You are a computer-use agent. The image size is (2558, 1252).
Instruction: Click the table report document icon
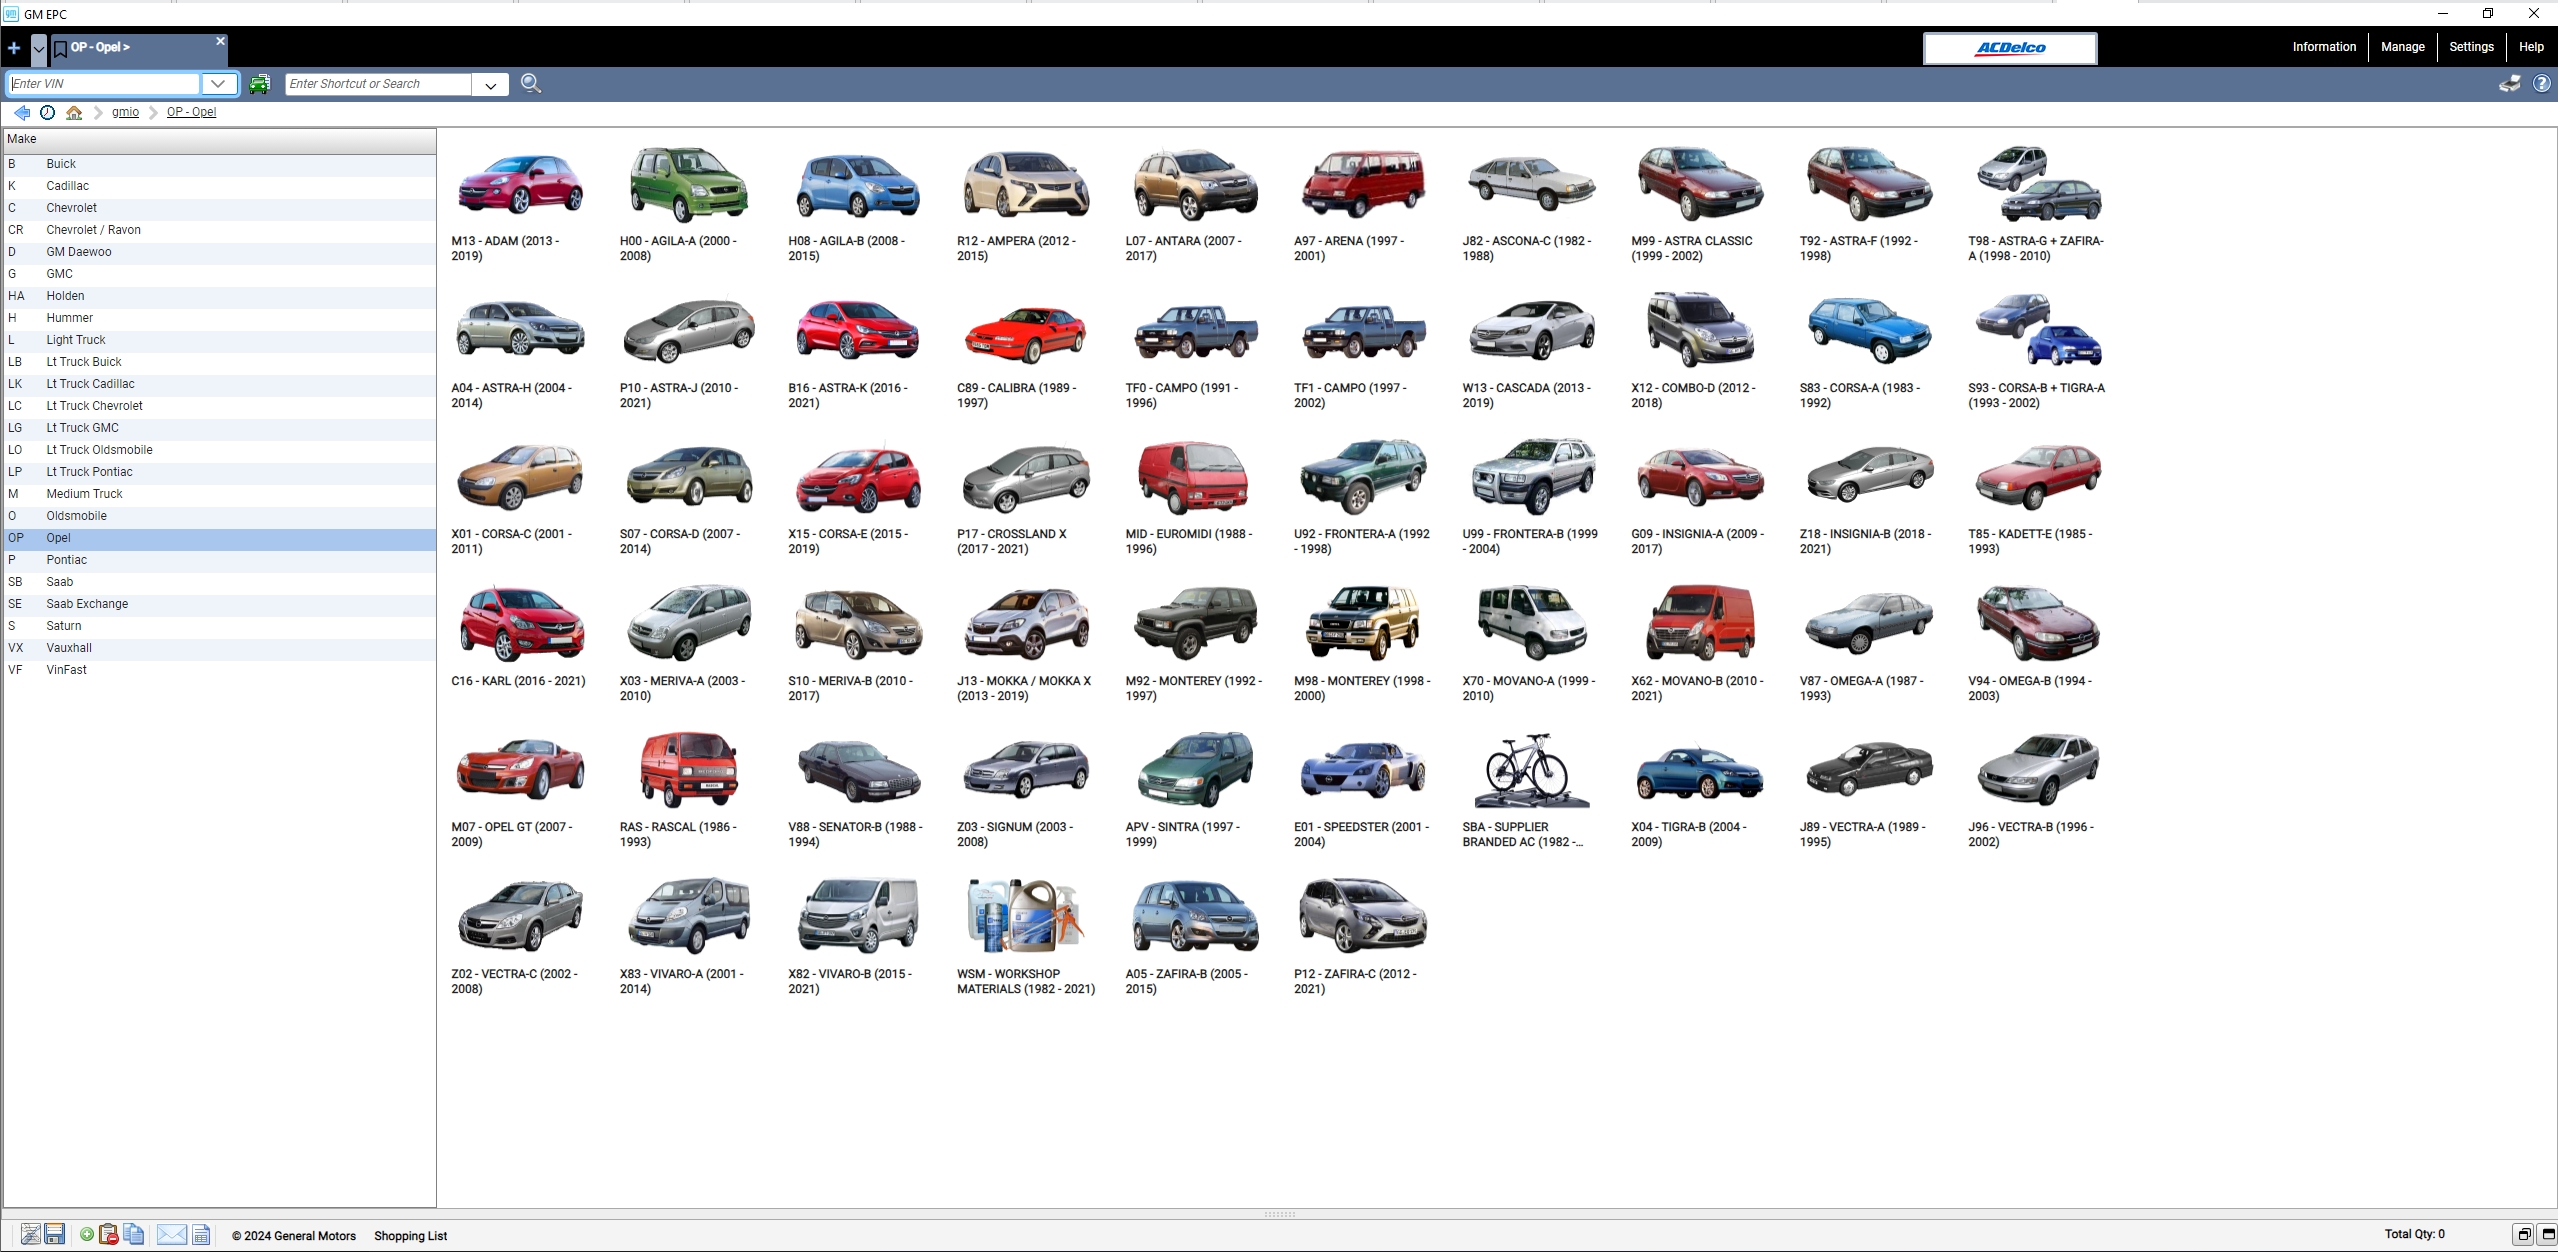tap(201, 1235)
